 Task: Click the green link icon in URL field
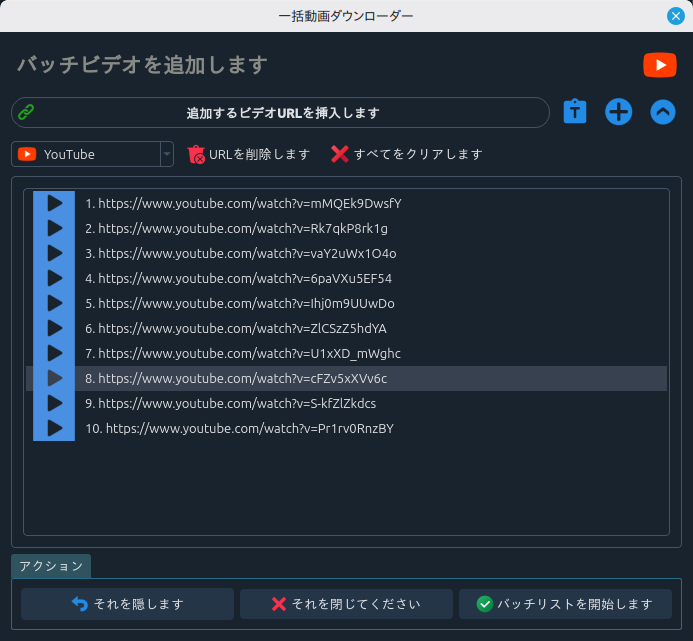[28, 113]
